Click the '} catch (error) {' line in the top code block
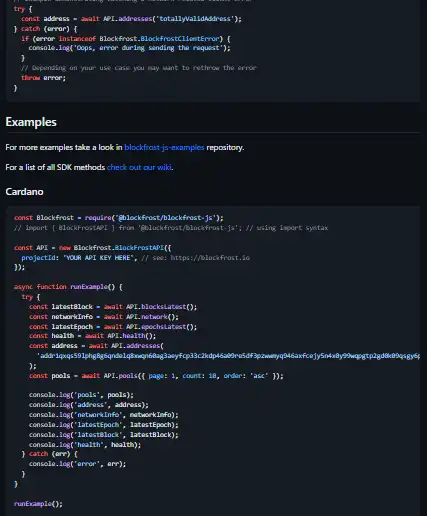This screenshot has height=516, width=427. [46, 29]
